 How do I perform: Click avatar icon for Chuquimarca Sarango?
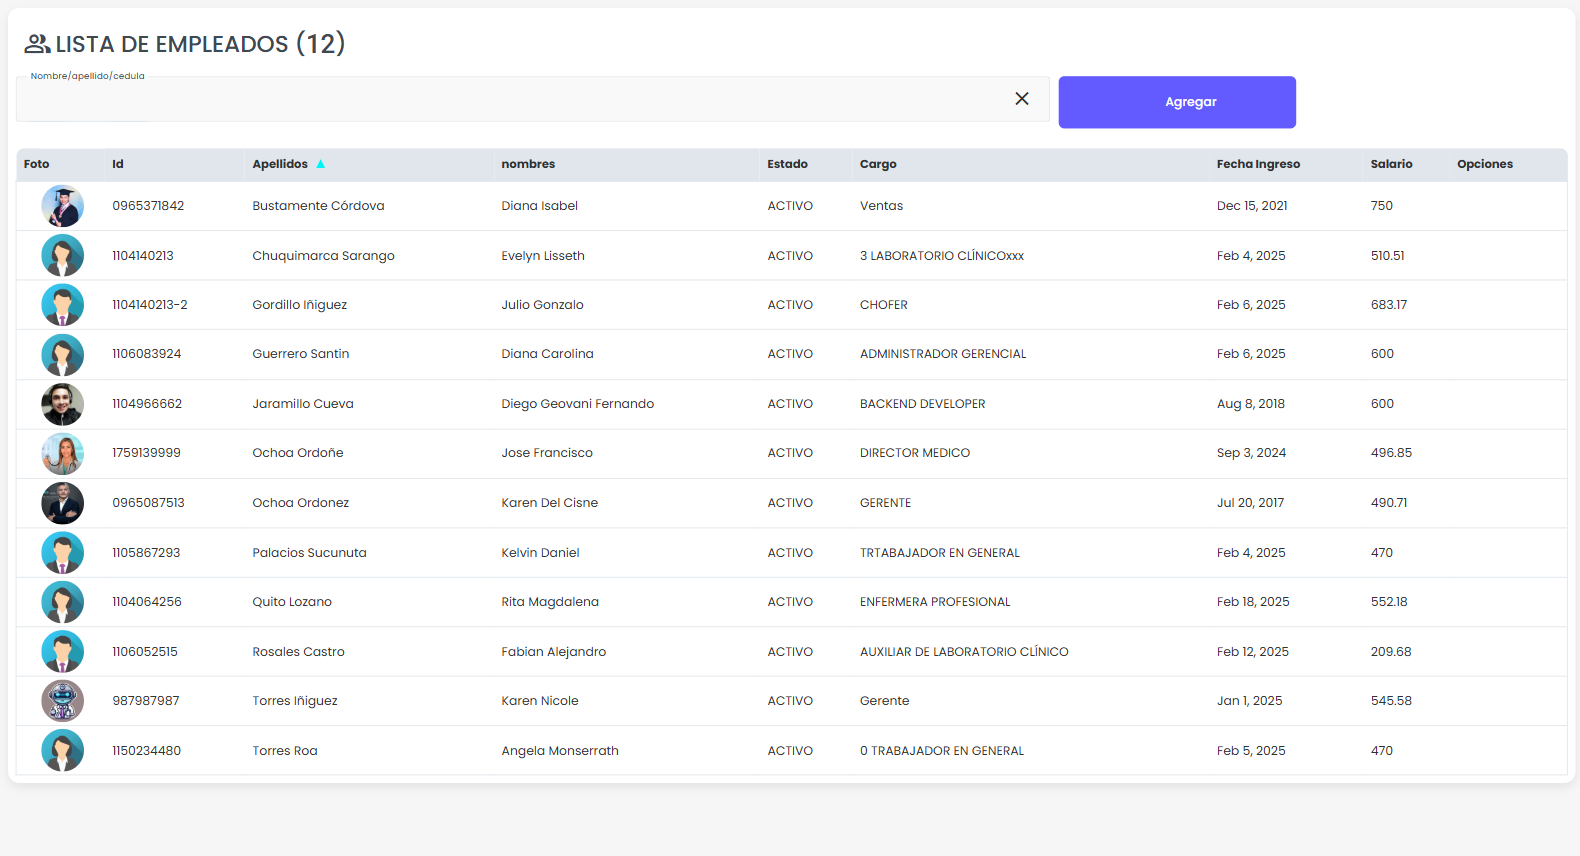tap(62, 256)
